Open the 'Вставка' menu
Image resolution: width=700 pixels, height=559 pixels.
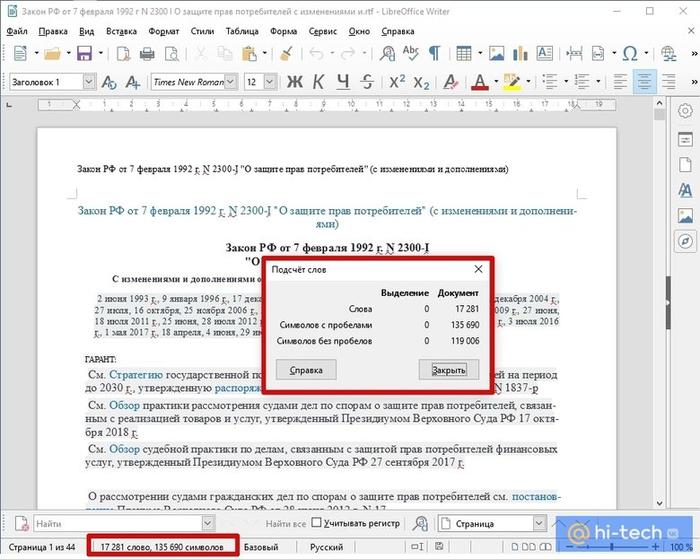pyautogui.click(x=123, y=31)
